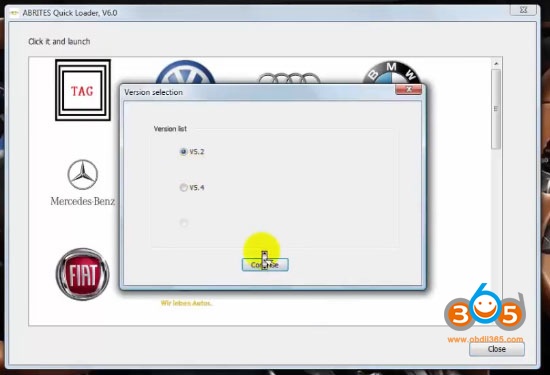Launch the BMW logo icon
Viewport: 550px width, 375px height.
coord(392,73)
